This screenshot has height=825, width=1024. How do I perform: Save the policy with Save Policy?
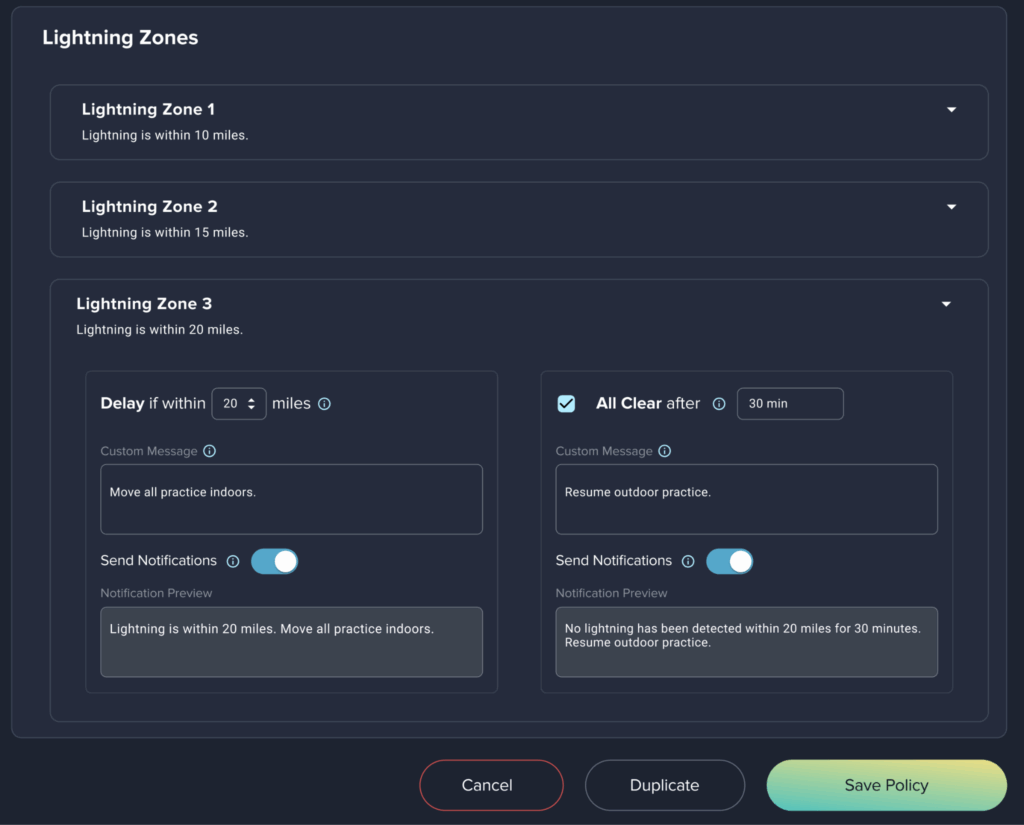[x=886, y=785]
